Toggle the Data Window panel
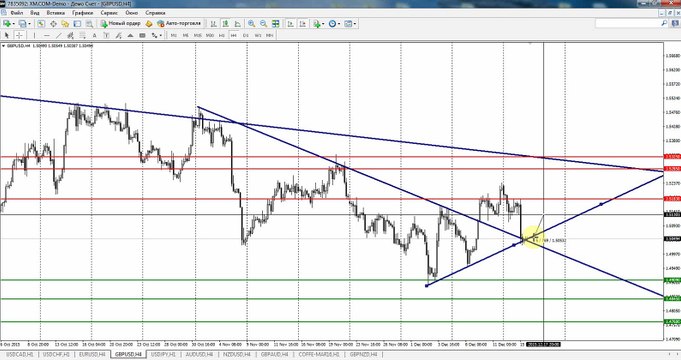Screen dimensions: 681x360 tap(53, 23)
